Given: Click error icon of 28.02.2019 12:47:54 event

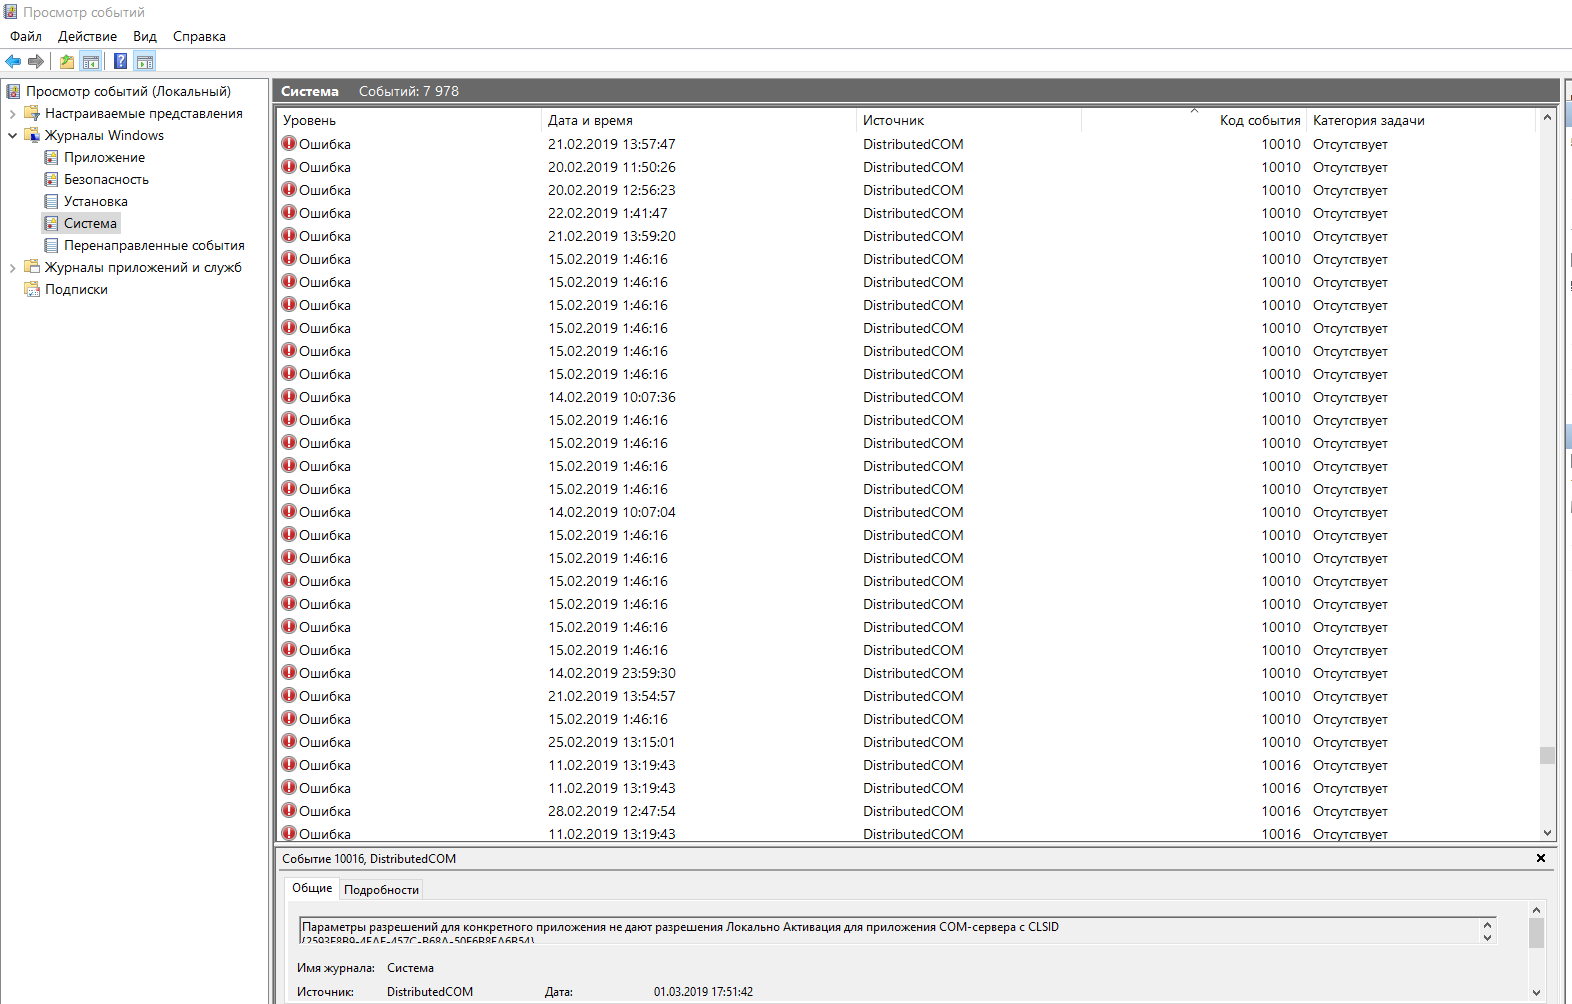Looking at the screenshot, I should pos(289,810).
